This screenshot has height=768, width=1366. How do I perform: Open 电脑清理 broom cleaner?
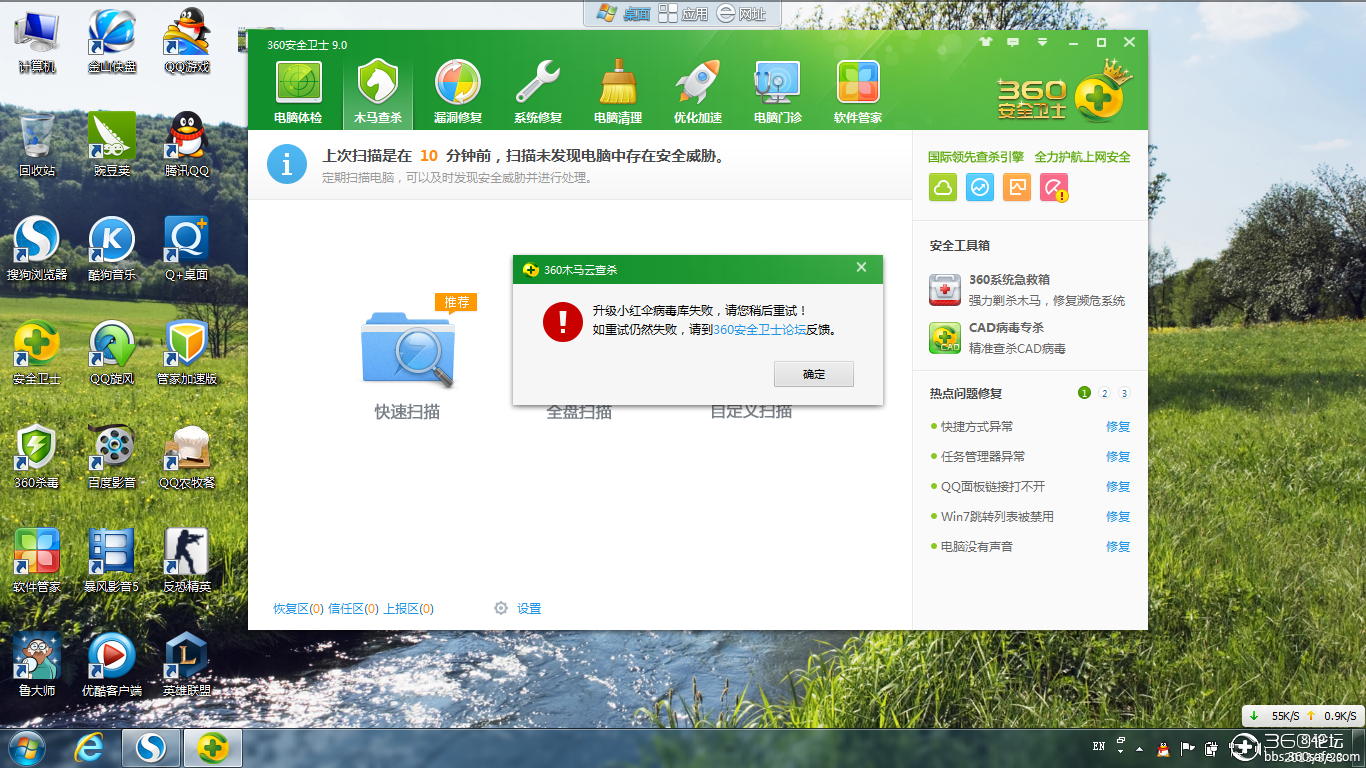click(x=618, y=93)
